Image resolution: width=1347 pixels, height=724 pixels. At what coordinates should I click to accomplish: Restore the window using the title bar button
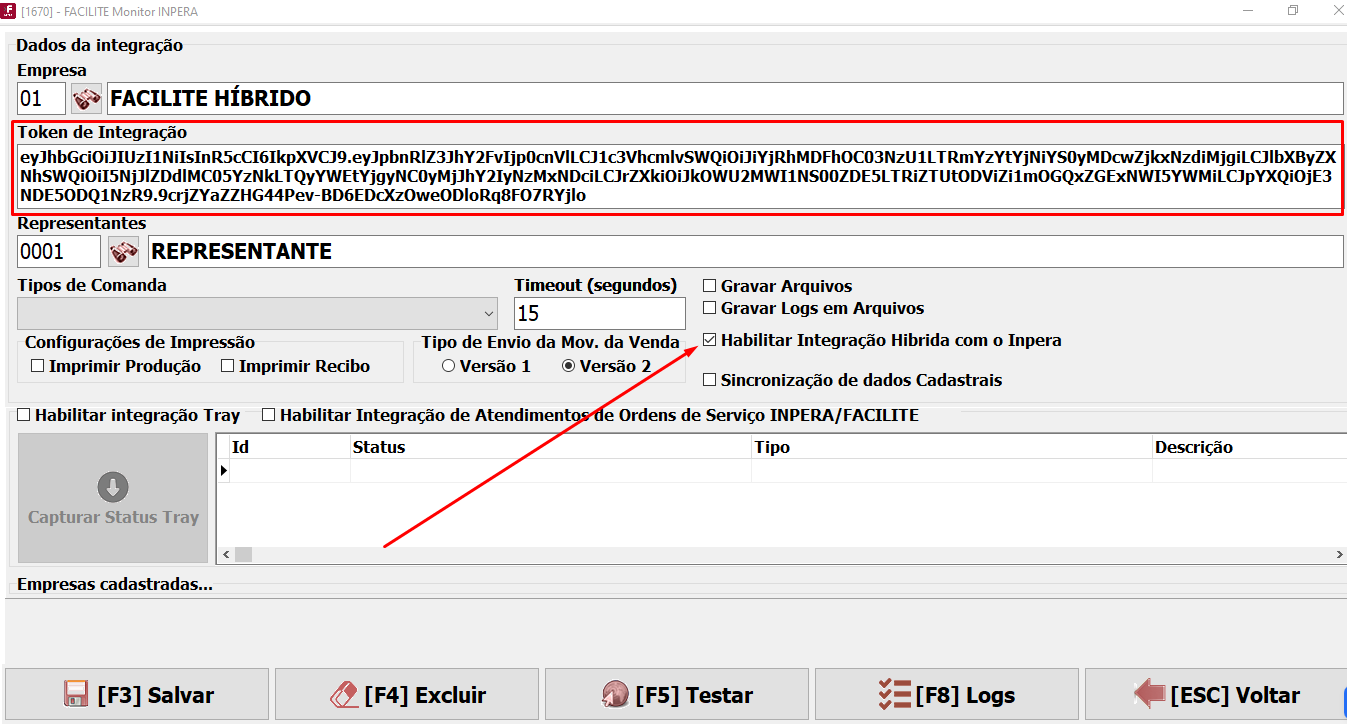pos(1293,10)
